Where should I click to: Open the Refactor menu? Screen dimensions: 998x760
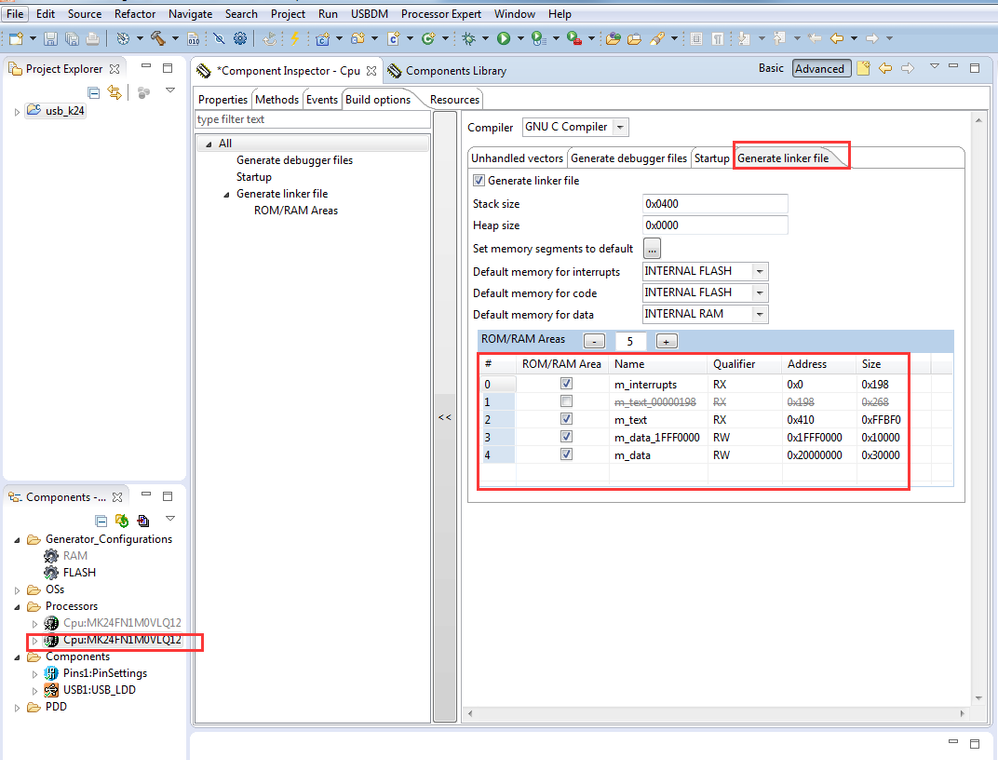(x=135, y=14)
